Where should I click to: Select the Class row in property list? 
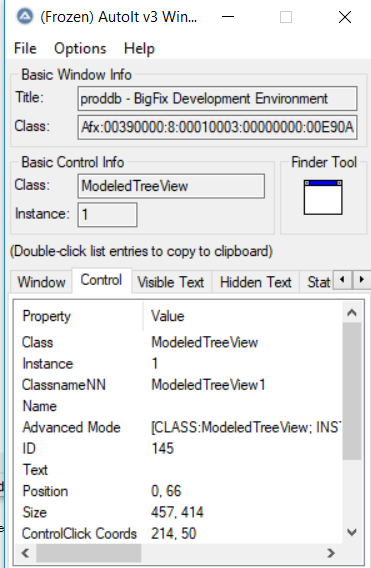coord(178,342)
